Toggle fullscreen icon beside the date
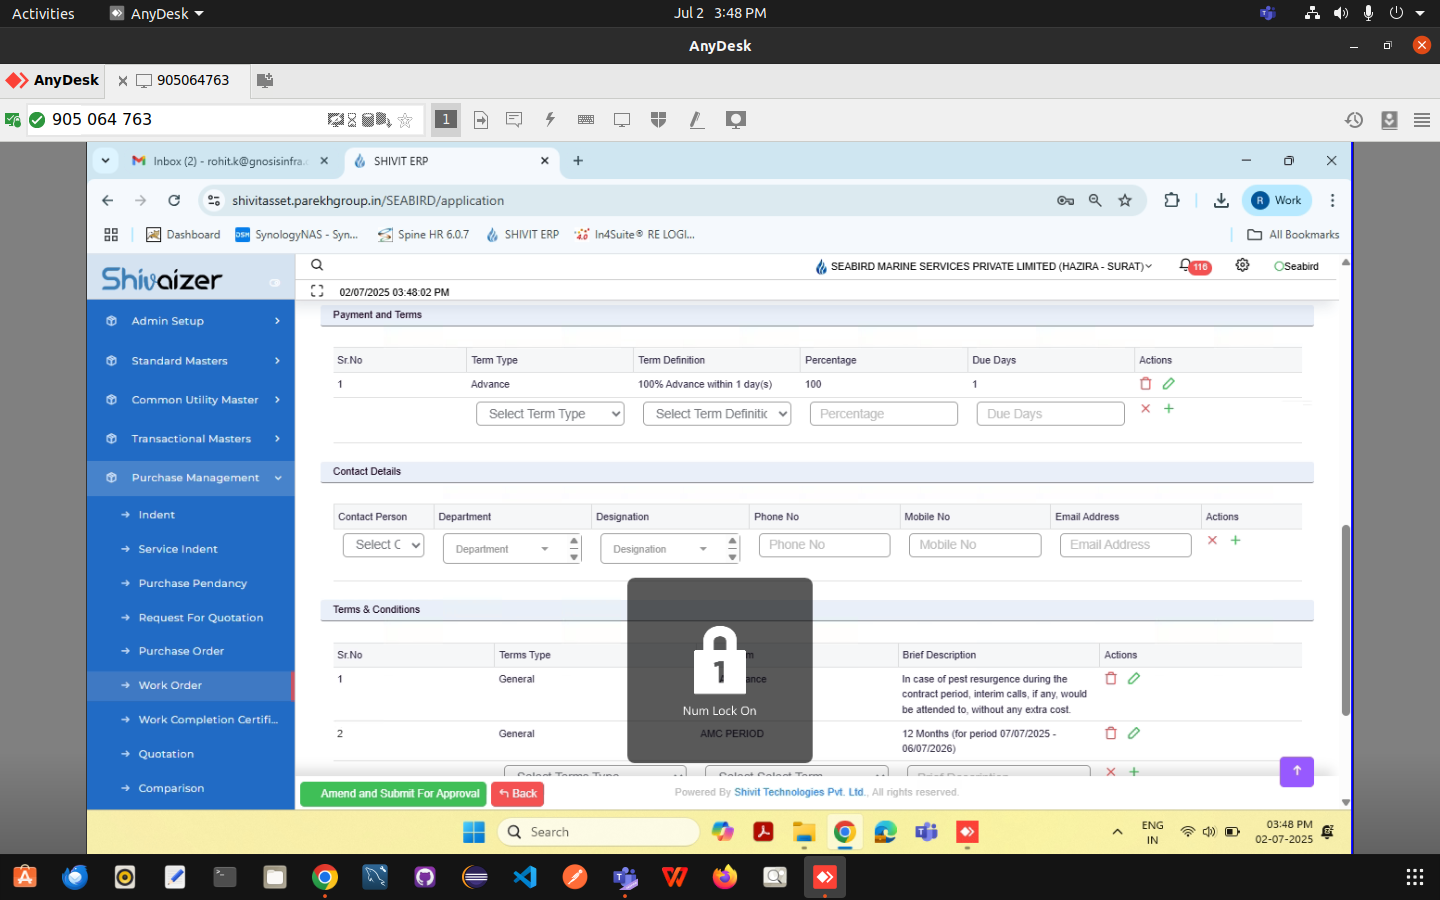 coord(317,292)
